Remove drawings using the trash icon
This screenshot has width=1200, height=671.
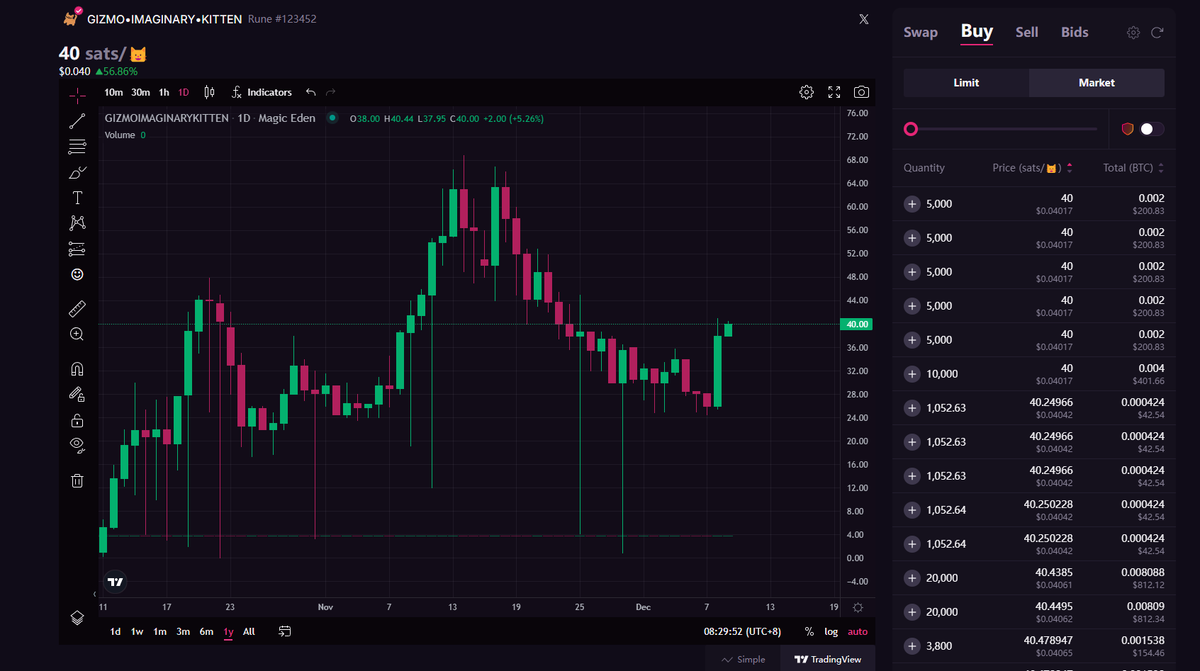click(77, 481)
